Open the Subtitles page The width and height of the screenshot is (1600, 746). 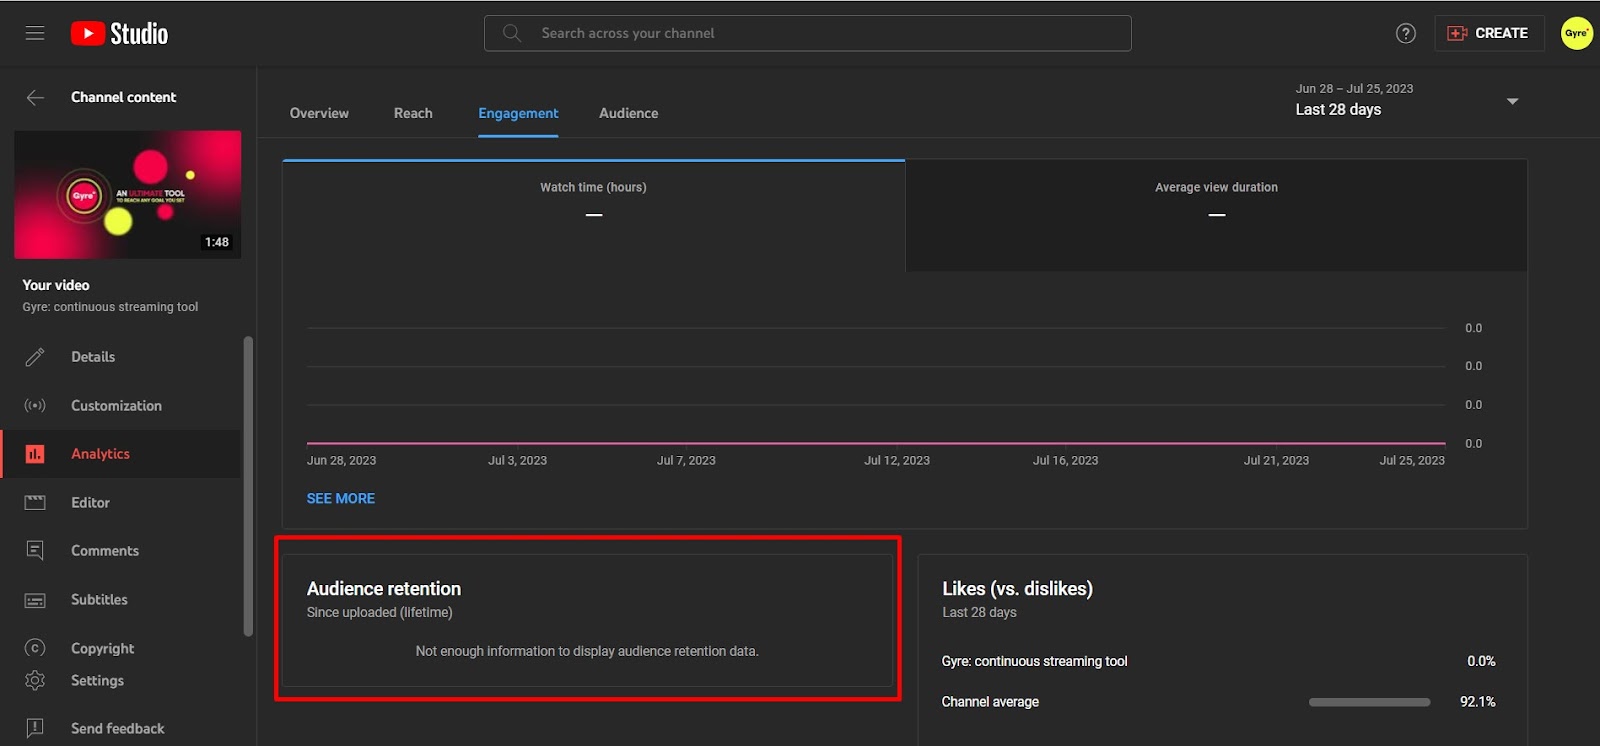(x=99, y=599)
